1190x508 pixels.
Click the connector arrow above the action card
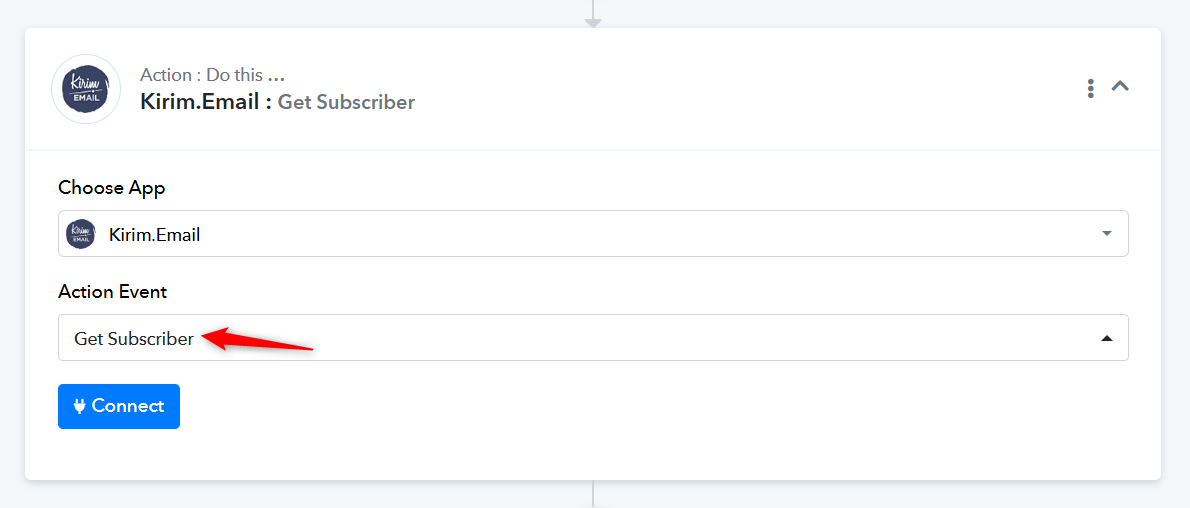[x=593, y=15]
